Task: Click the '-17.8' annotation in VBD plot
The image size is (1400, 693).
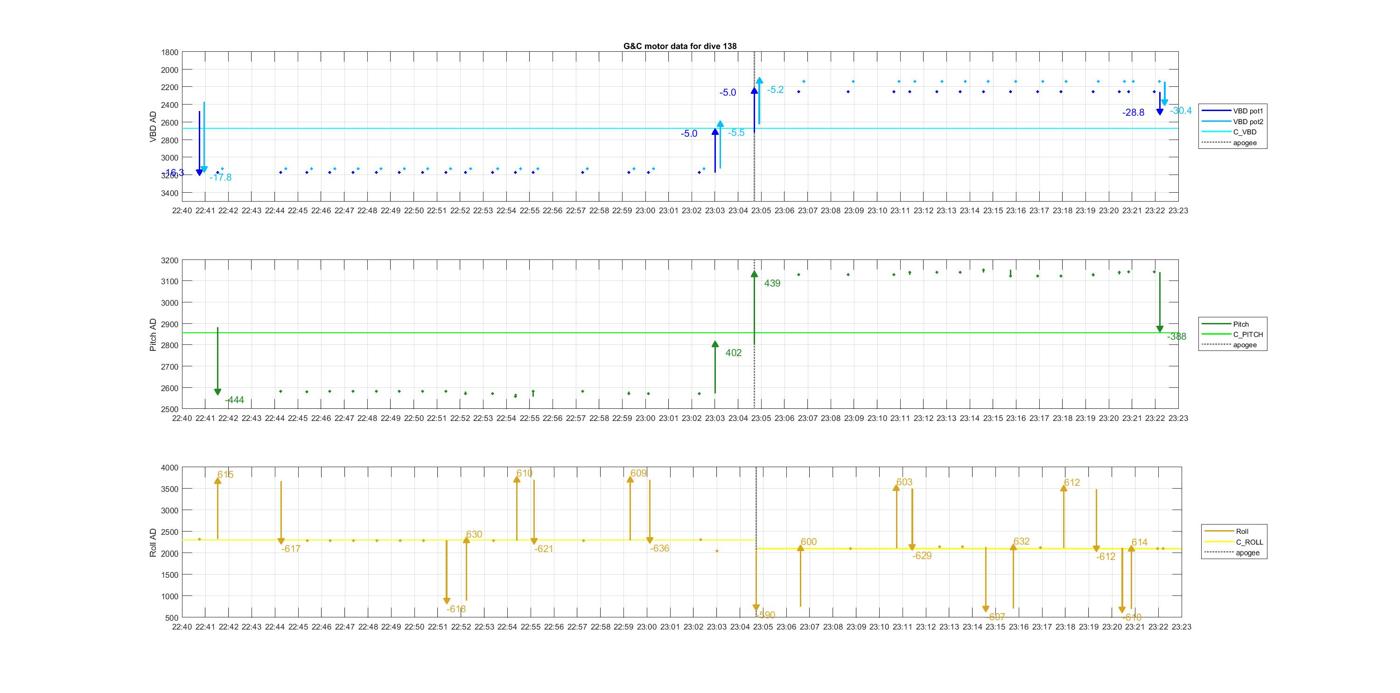Action: click(x=220, y=178)
